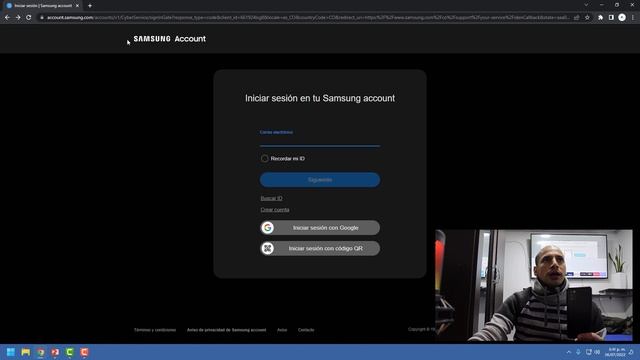Open the red-white taskbar app icon
This screenshot has width=640, height=360.
coord(55,352)
